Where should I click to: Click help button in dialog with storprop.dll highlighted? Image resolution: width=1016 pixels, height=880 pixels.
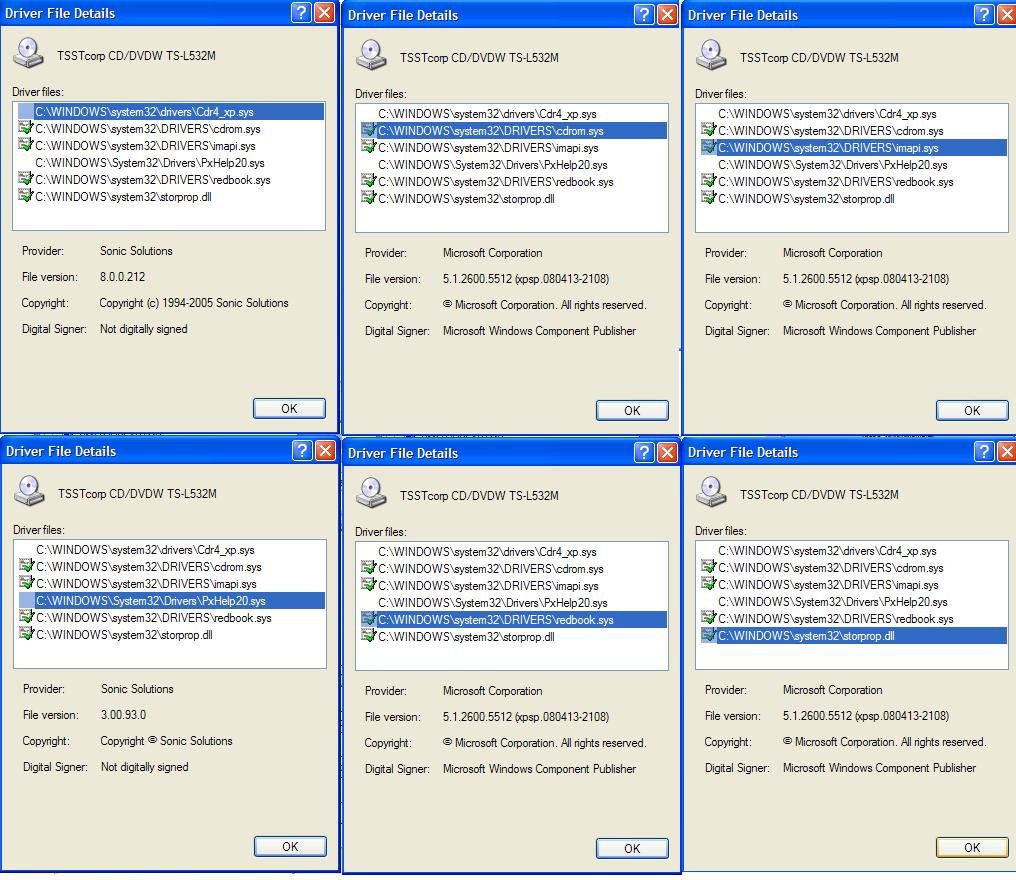(984, 451)
